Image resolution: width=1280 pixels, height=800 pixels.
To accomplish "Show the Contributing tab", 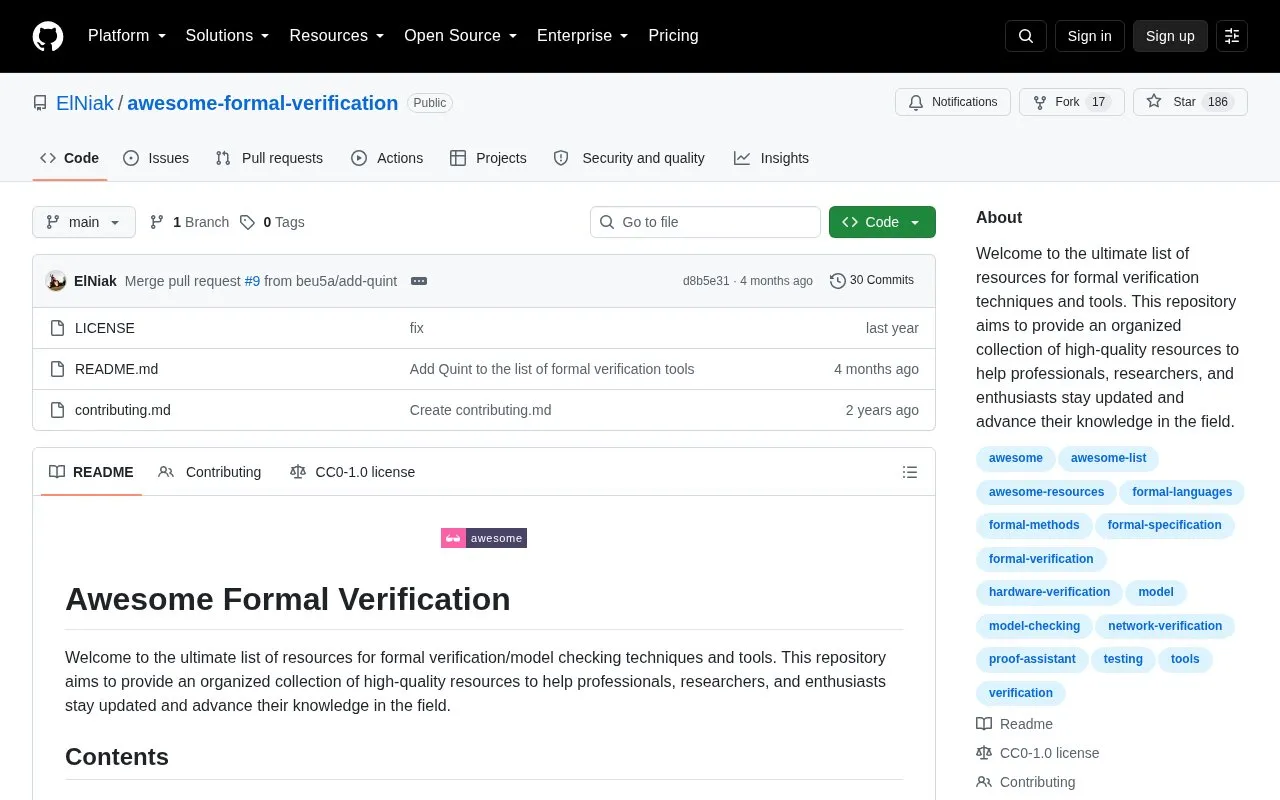I will pyautogui.click(x=210, y=472).
